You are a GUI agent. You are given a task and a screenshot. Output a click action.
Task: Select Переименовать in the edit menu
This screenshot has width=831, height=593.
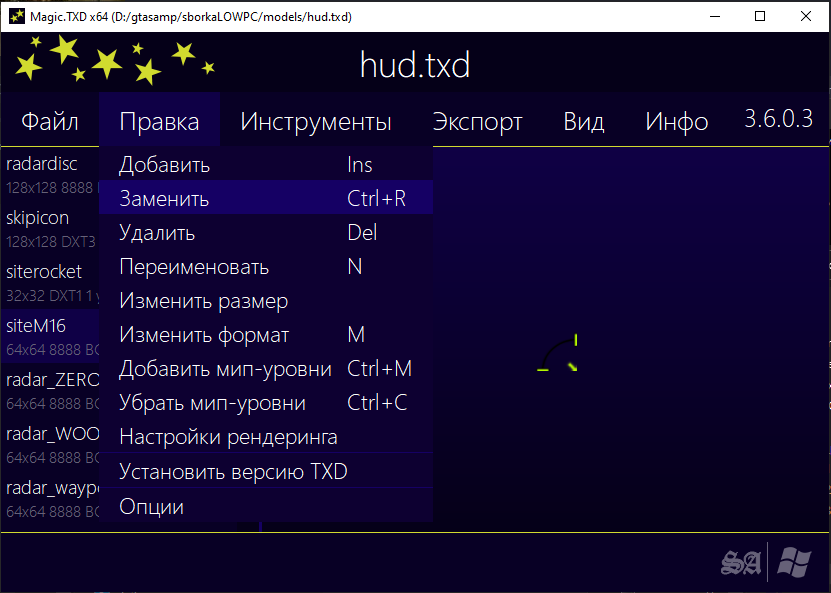194,267
